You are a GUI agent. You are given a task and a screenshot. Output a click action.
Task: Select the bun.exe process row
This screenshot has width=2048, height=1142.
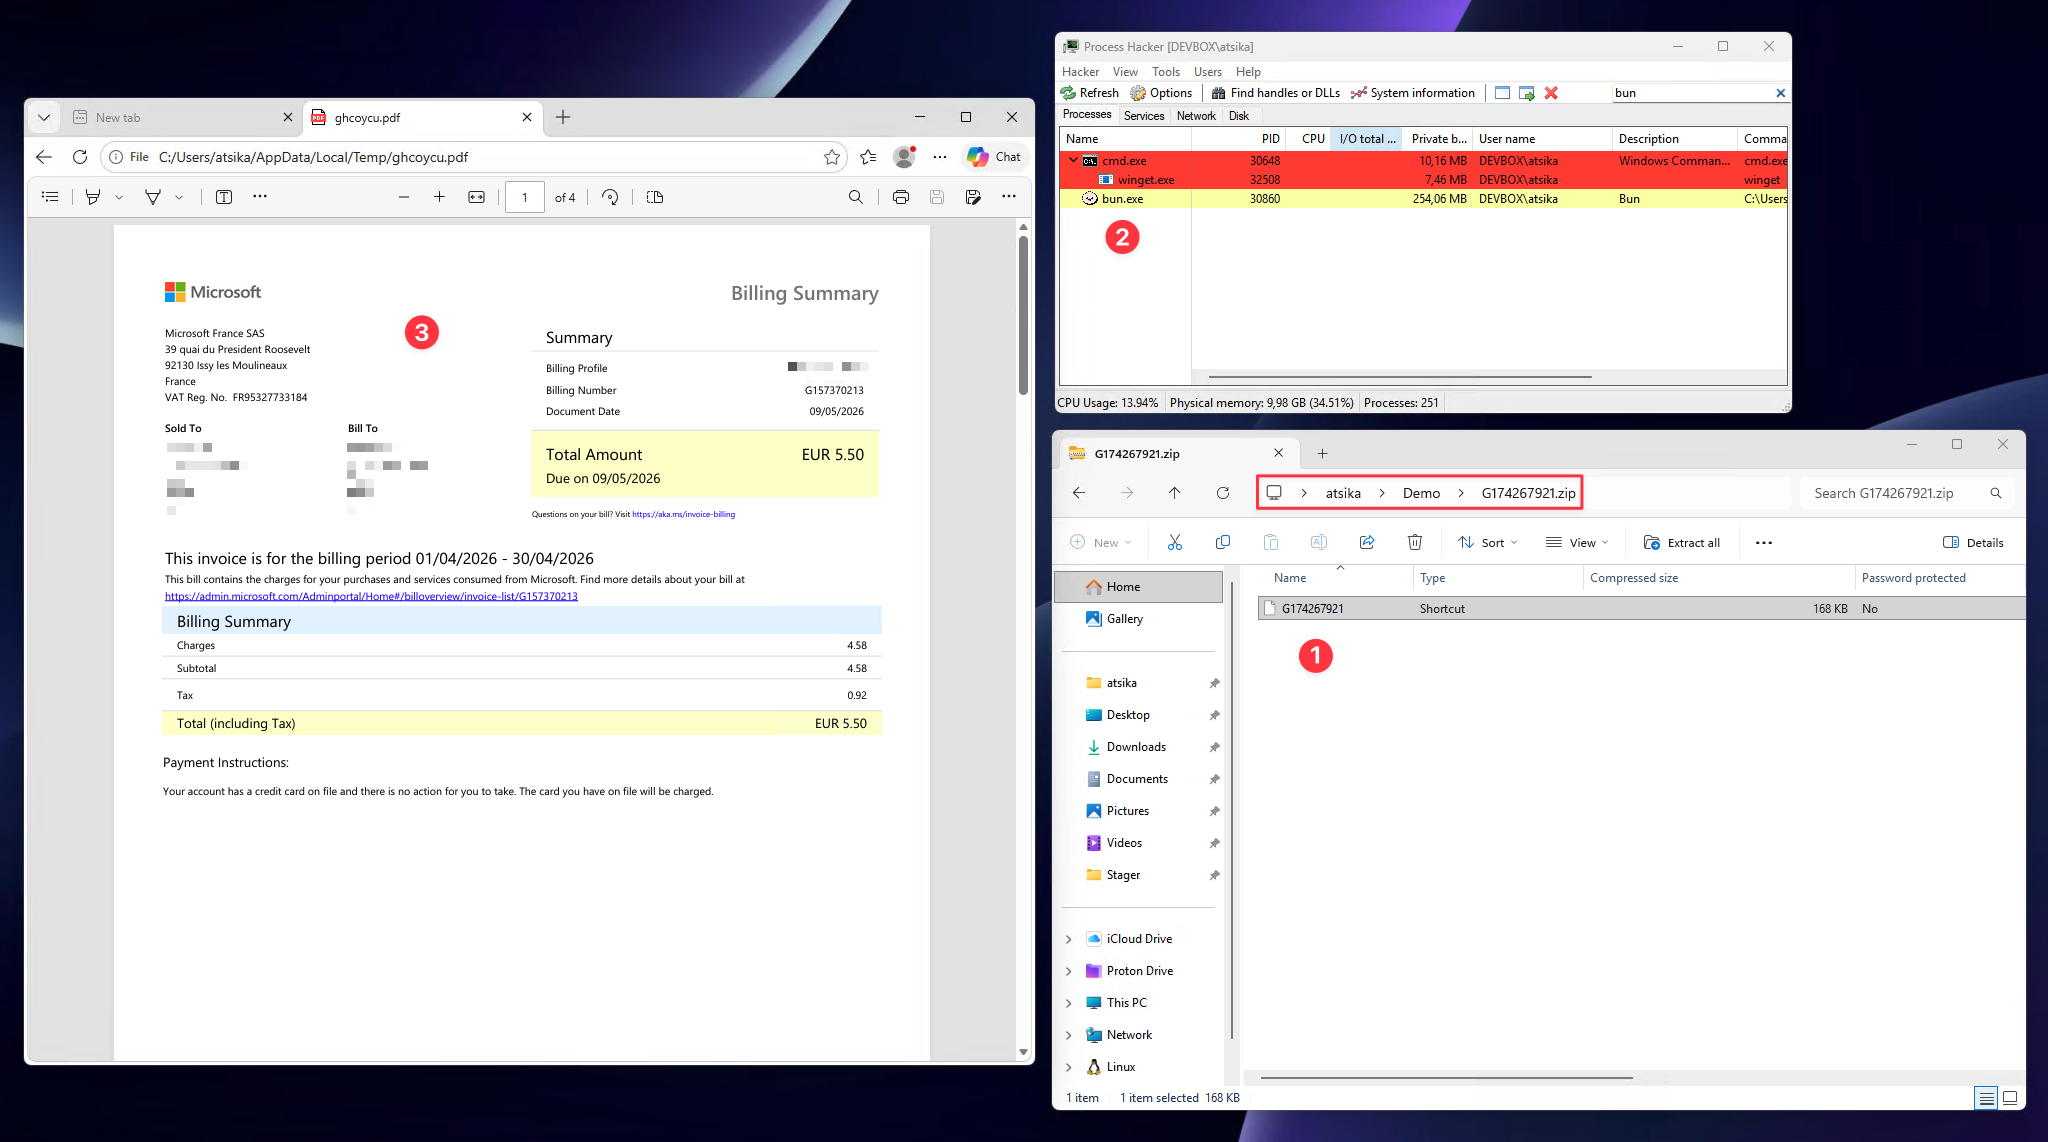1423,199
